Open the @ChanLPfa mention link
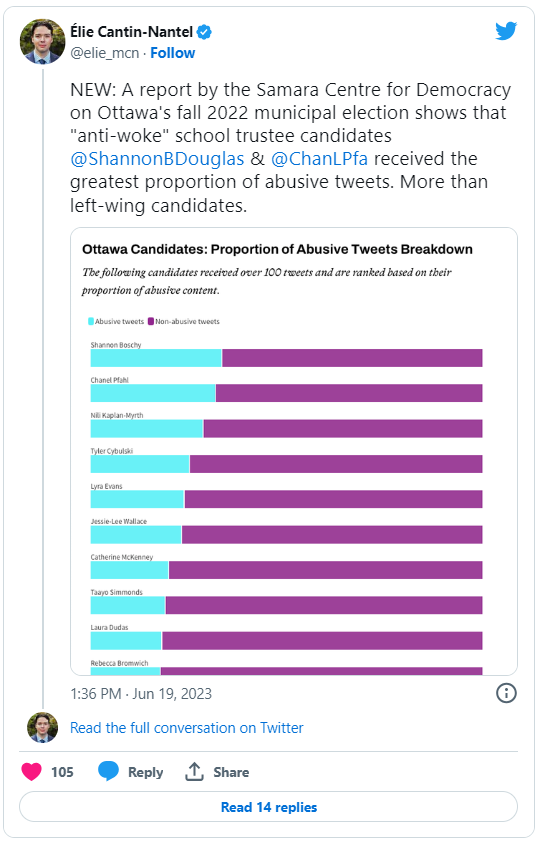 click(x=319, y=159)
